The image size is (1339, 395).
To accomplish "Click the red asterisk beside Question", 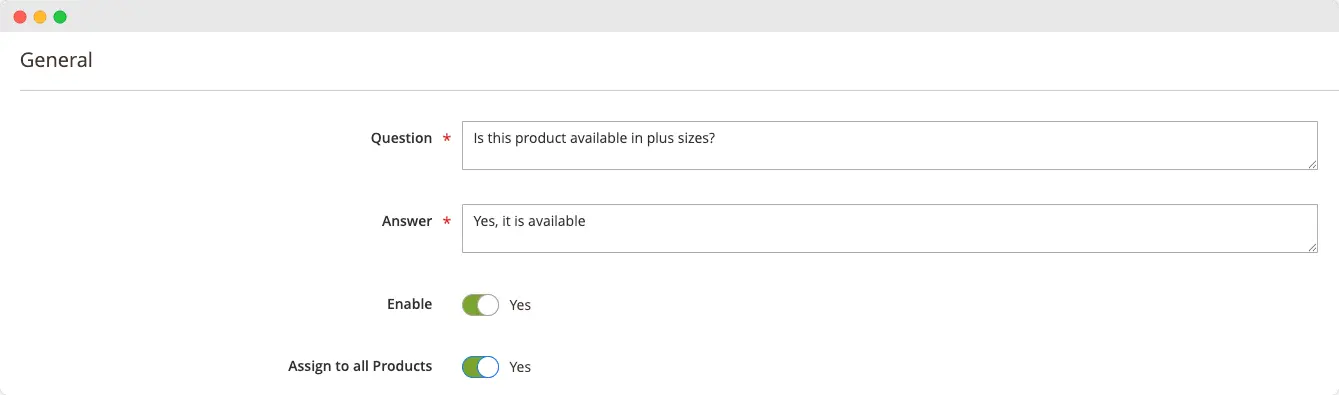I will coord(447,139).
